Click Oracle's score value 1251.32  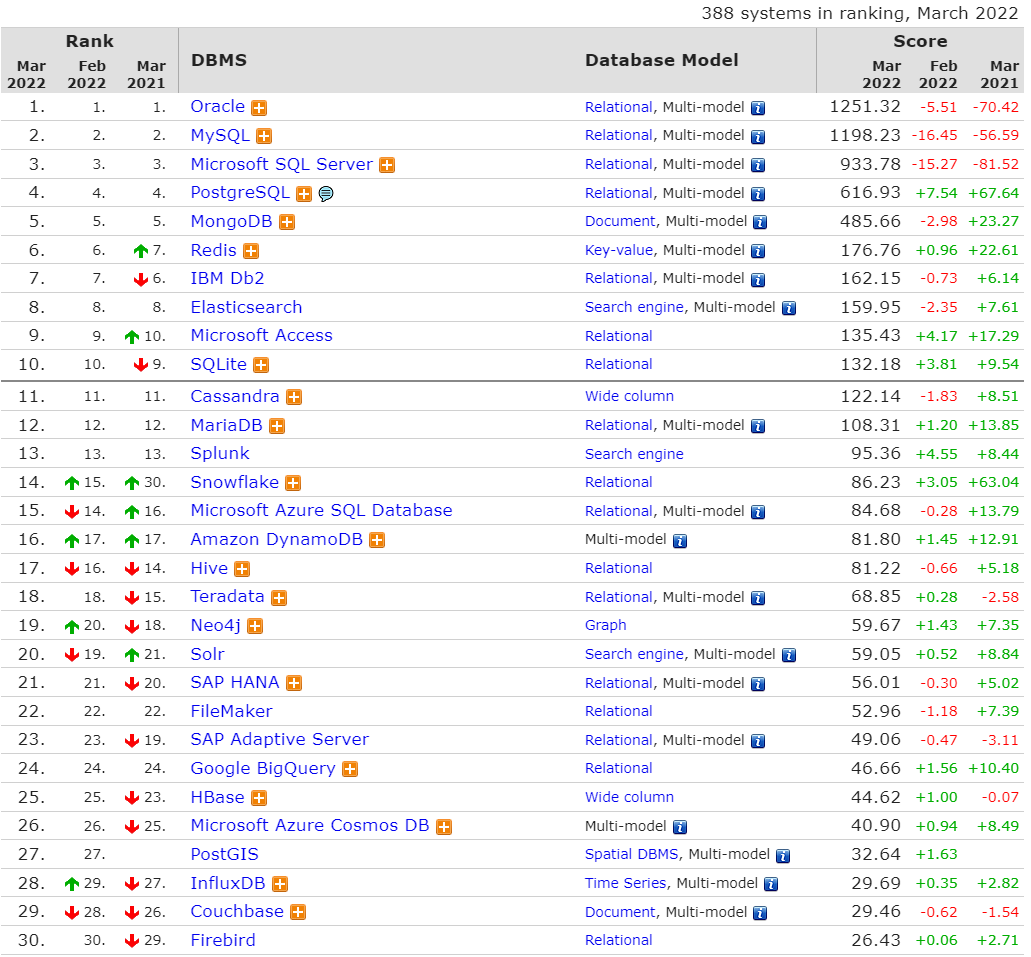coord(865,107)
